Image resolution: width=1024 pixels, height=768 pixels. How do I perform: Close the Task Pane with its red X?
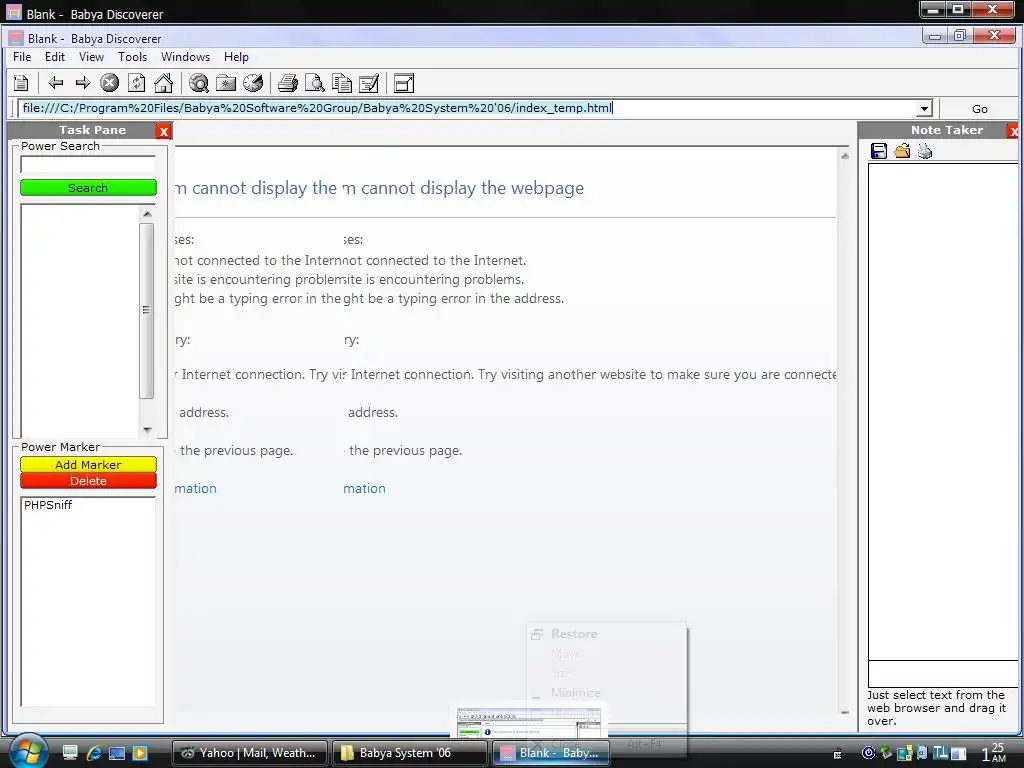pos(163,131)
